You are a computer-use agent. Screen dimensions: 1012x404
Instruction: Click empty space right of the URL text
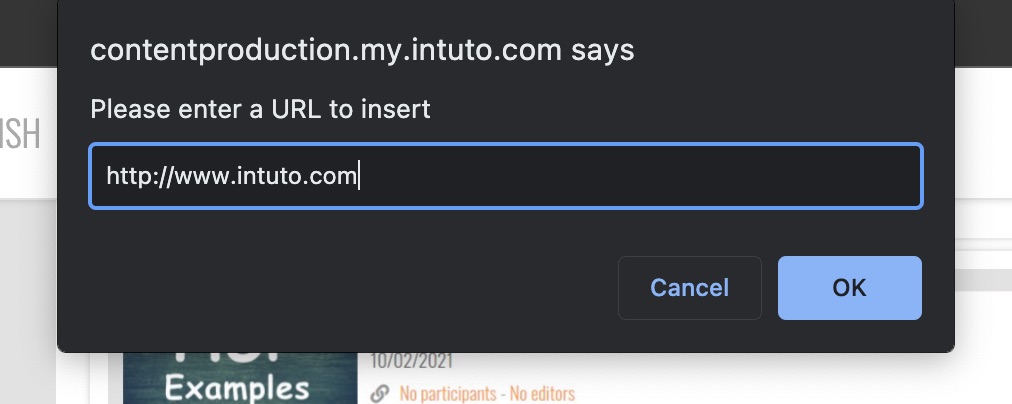(640, 177)
